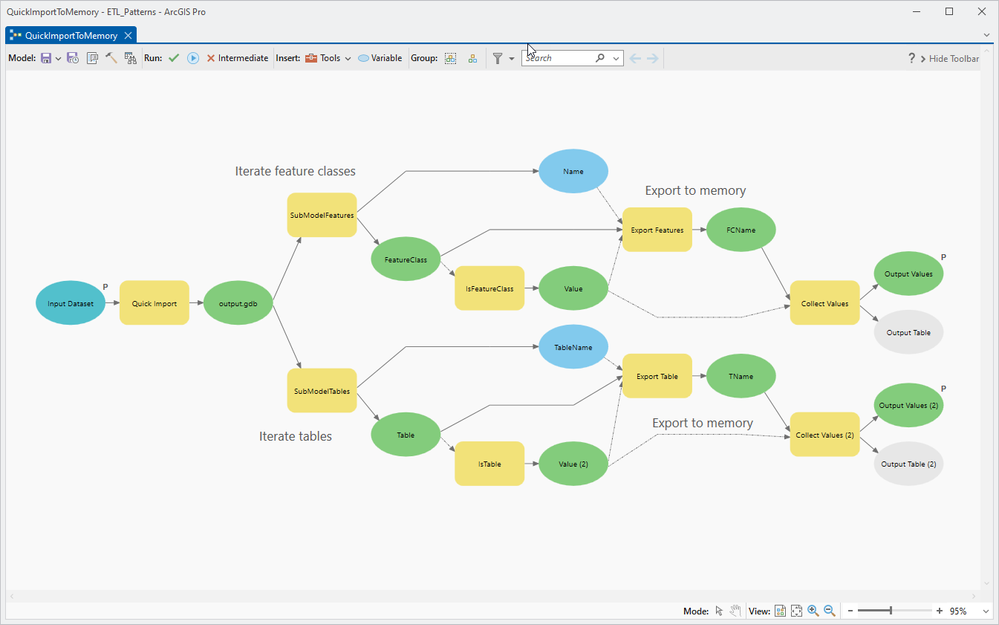Click the horizontal scrollbar
999x625 pixels.
click(x=492, y=596)
